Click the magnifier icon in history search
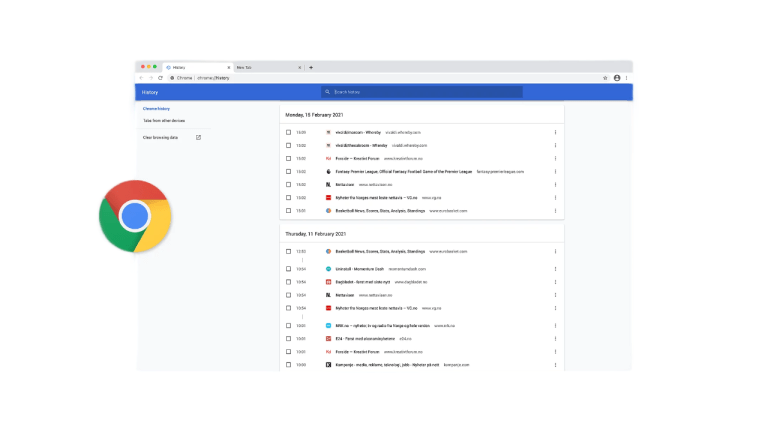This screenshot has height=432, width=768. pos(328,92)
